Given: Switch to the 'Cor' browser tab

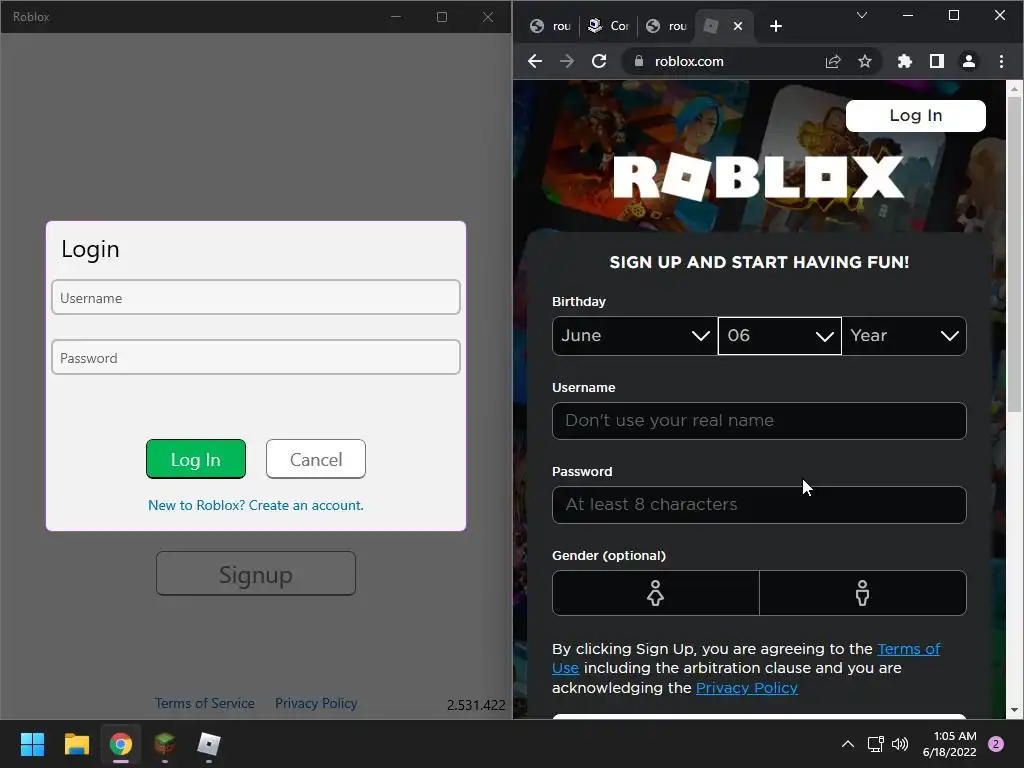Looking at the screenshot, I should coord(607,26).
